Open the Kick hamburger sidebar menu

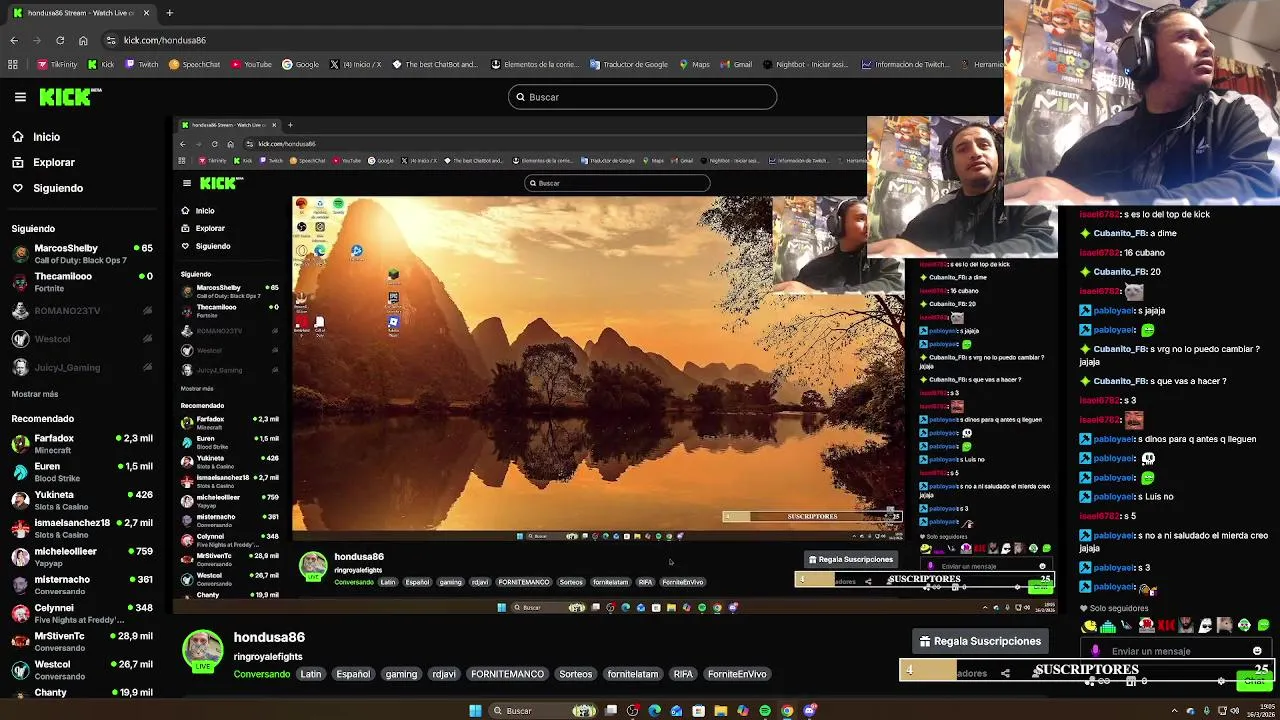[20, 97]
